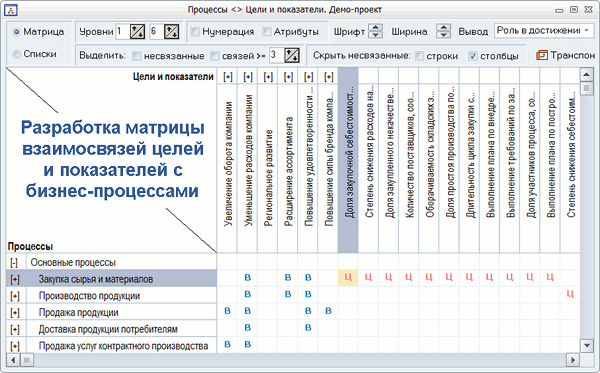
Task: Enable the Атрибуты checkbox
Action: click(267, 32)
